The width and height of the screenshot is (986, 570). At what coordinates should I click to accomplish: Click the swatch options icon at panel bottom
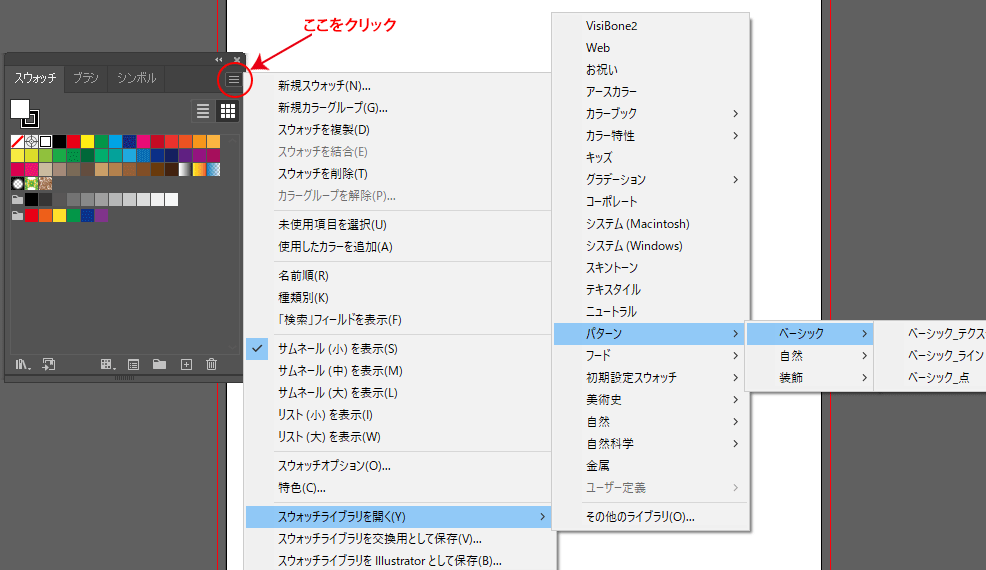point(133,364)
